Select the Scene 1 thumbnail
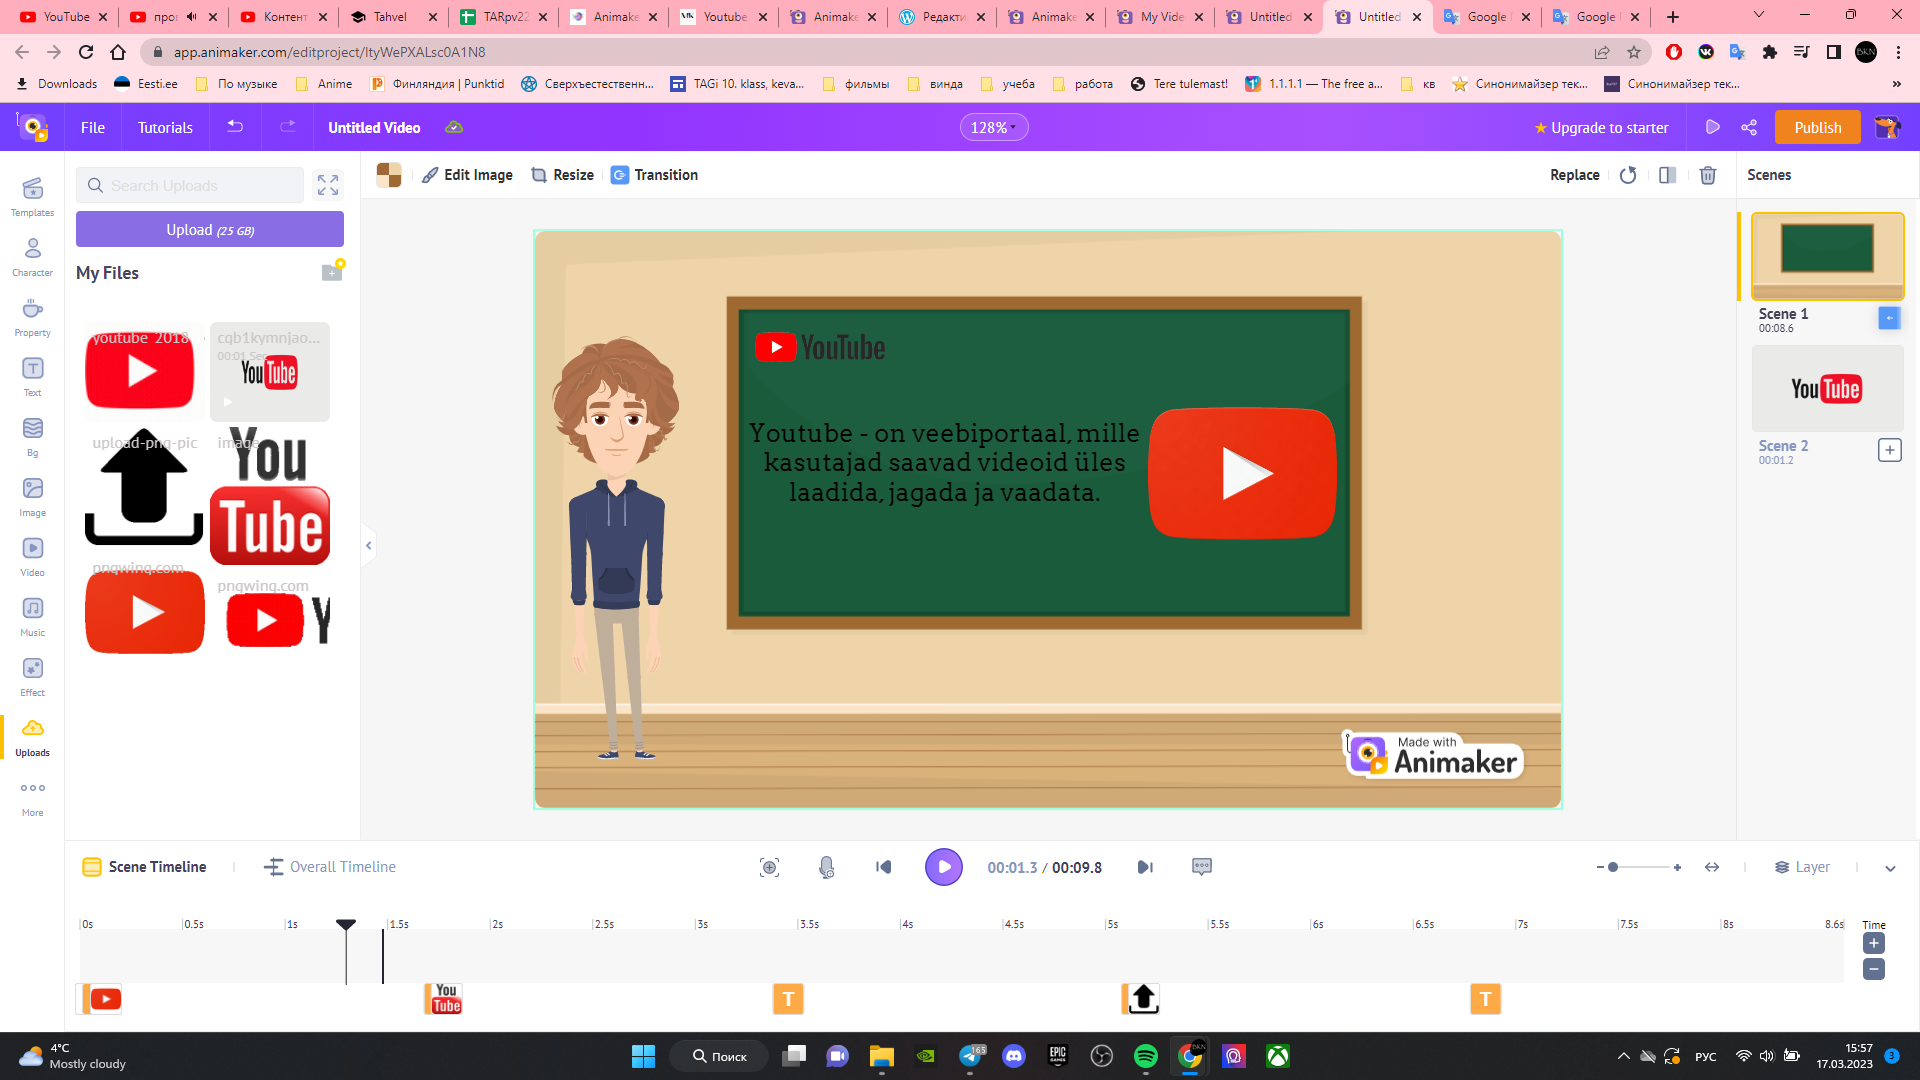Screen dimensions: 1920x1080 (1827, 256)
